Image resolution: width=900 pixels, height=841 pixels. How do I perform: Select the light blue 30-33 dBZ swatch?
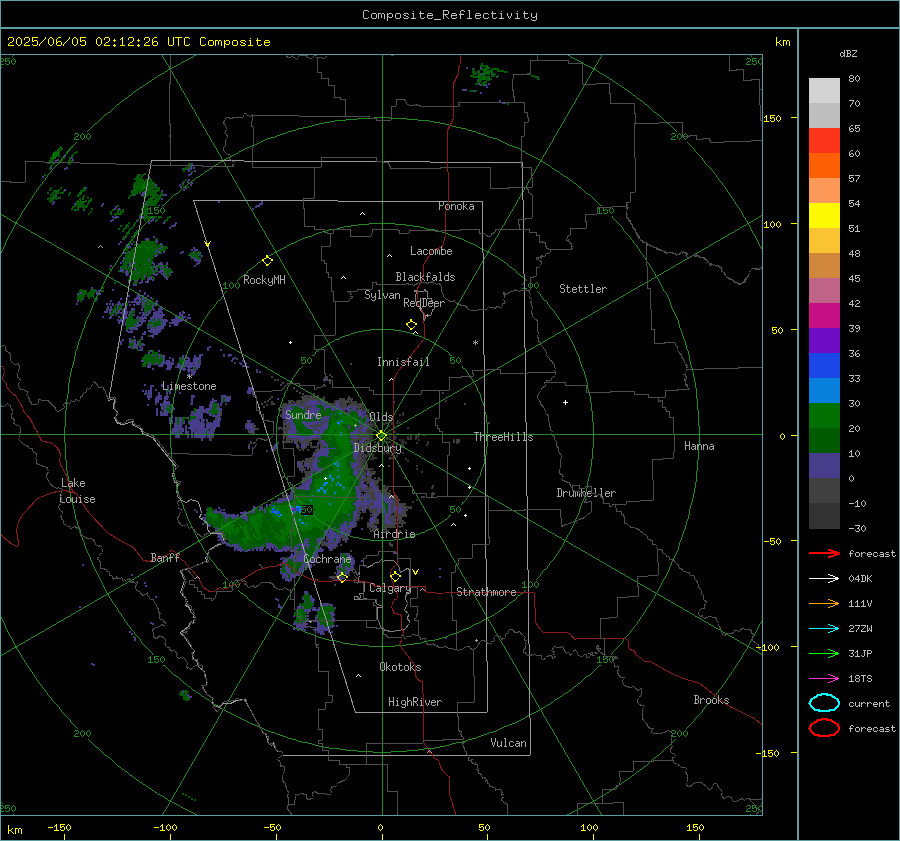coord(824,391)
